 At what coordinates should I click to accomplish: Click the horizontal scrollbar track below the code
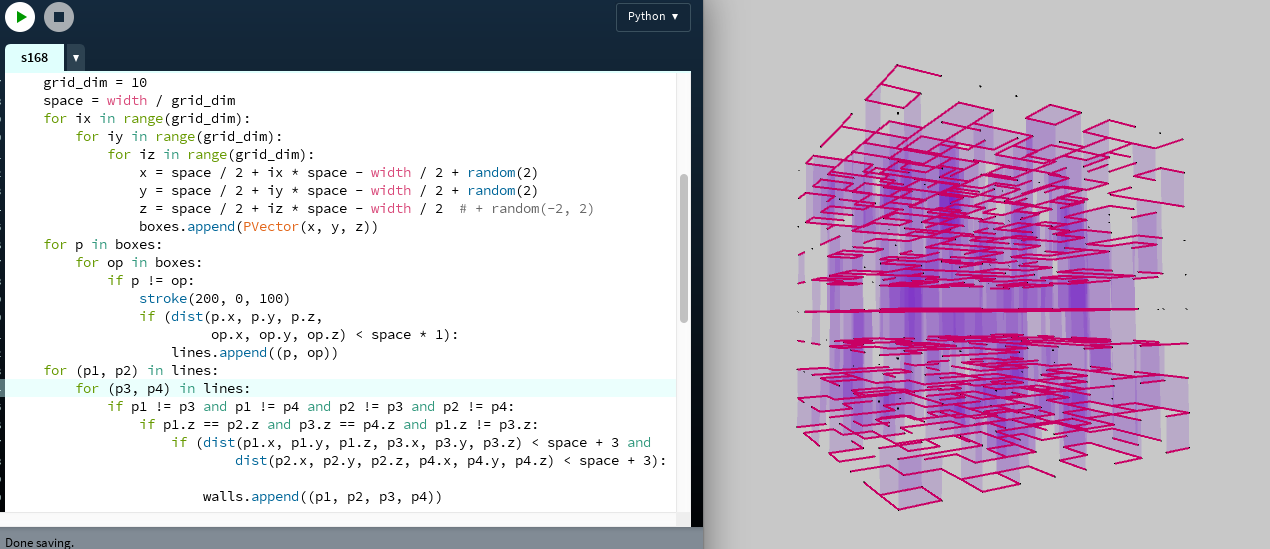340,519
